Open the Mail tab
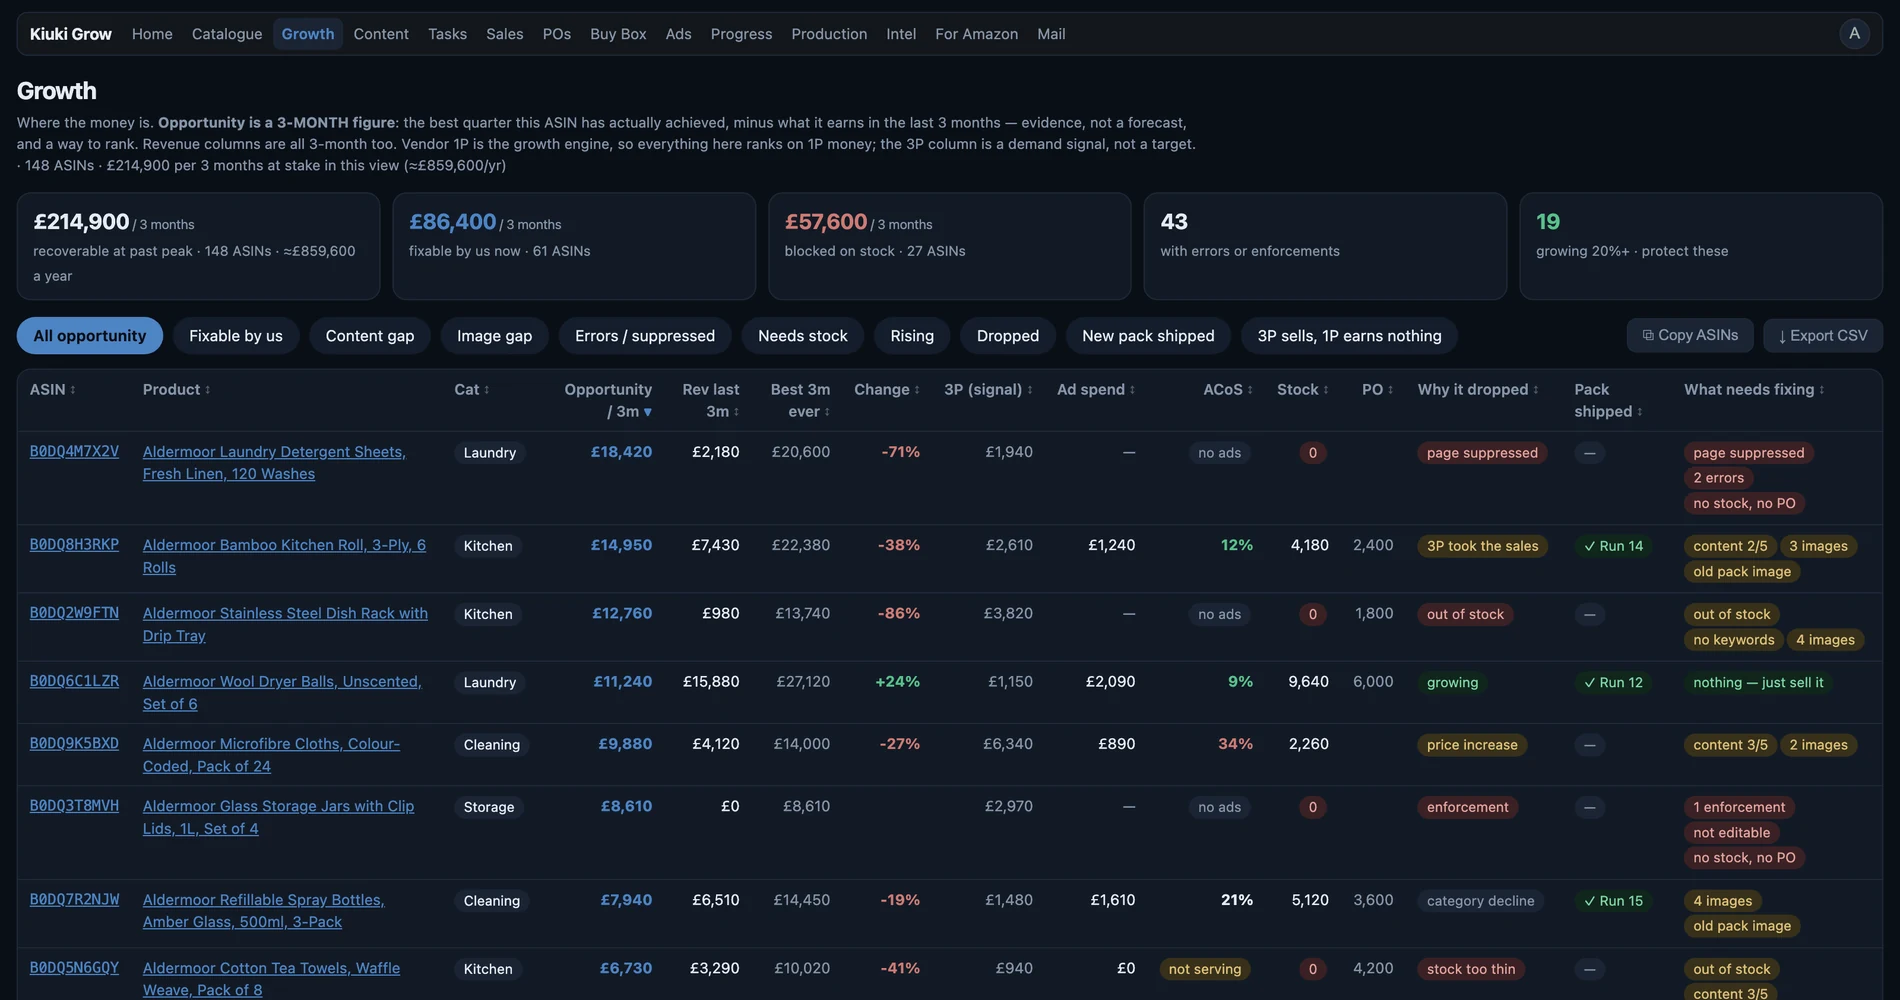Image resolution: width=1900 pixels, height=1000 pixels. click(1051, 34)
